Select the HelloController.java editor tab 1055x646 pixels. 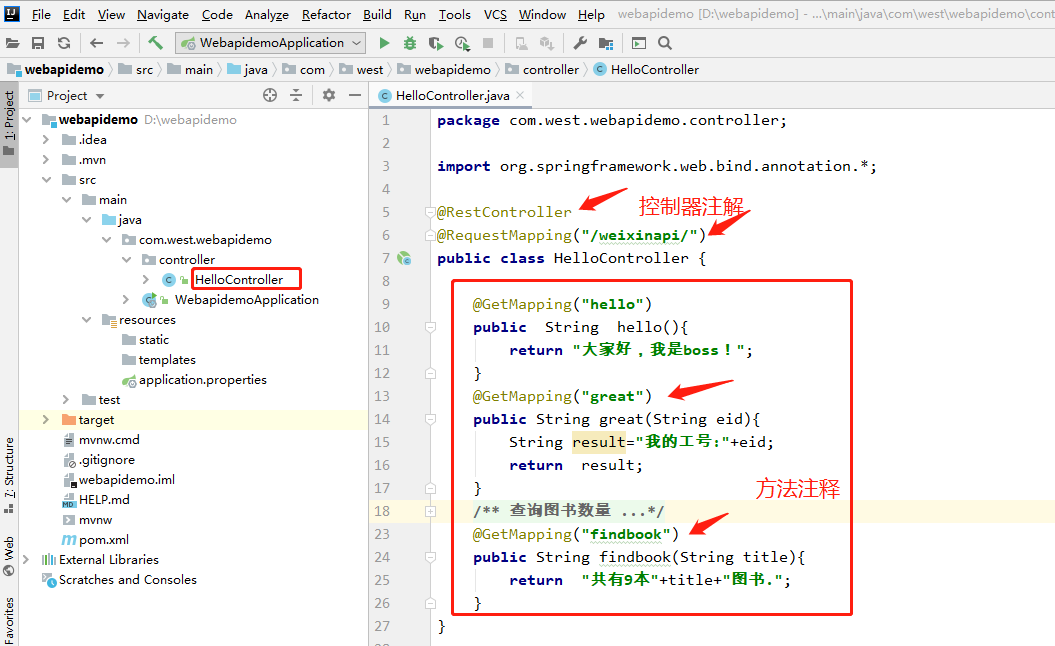pos(451,96)
